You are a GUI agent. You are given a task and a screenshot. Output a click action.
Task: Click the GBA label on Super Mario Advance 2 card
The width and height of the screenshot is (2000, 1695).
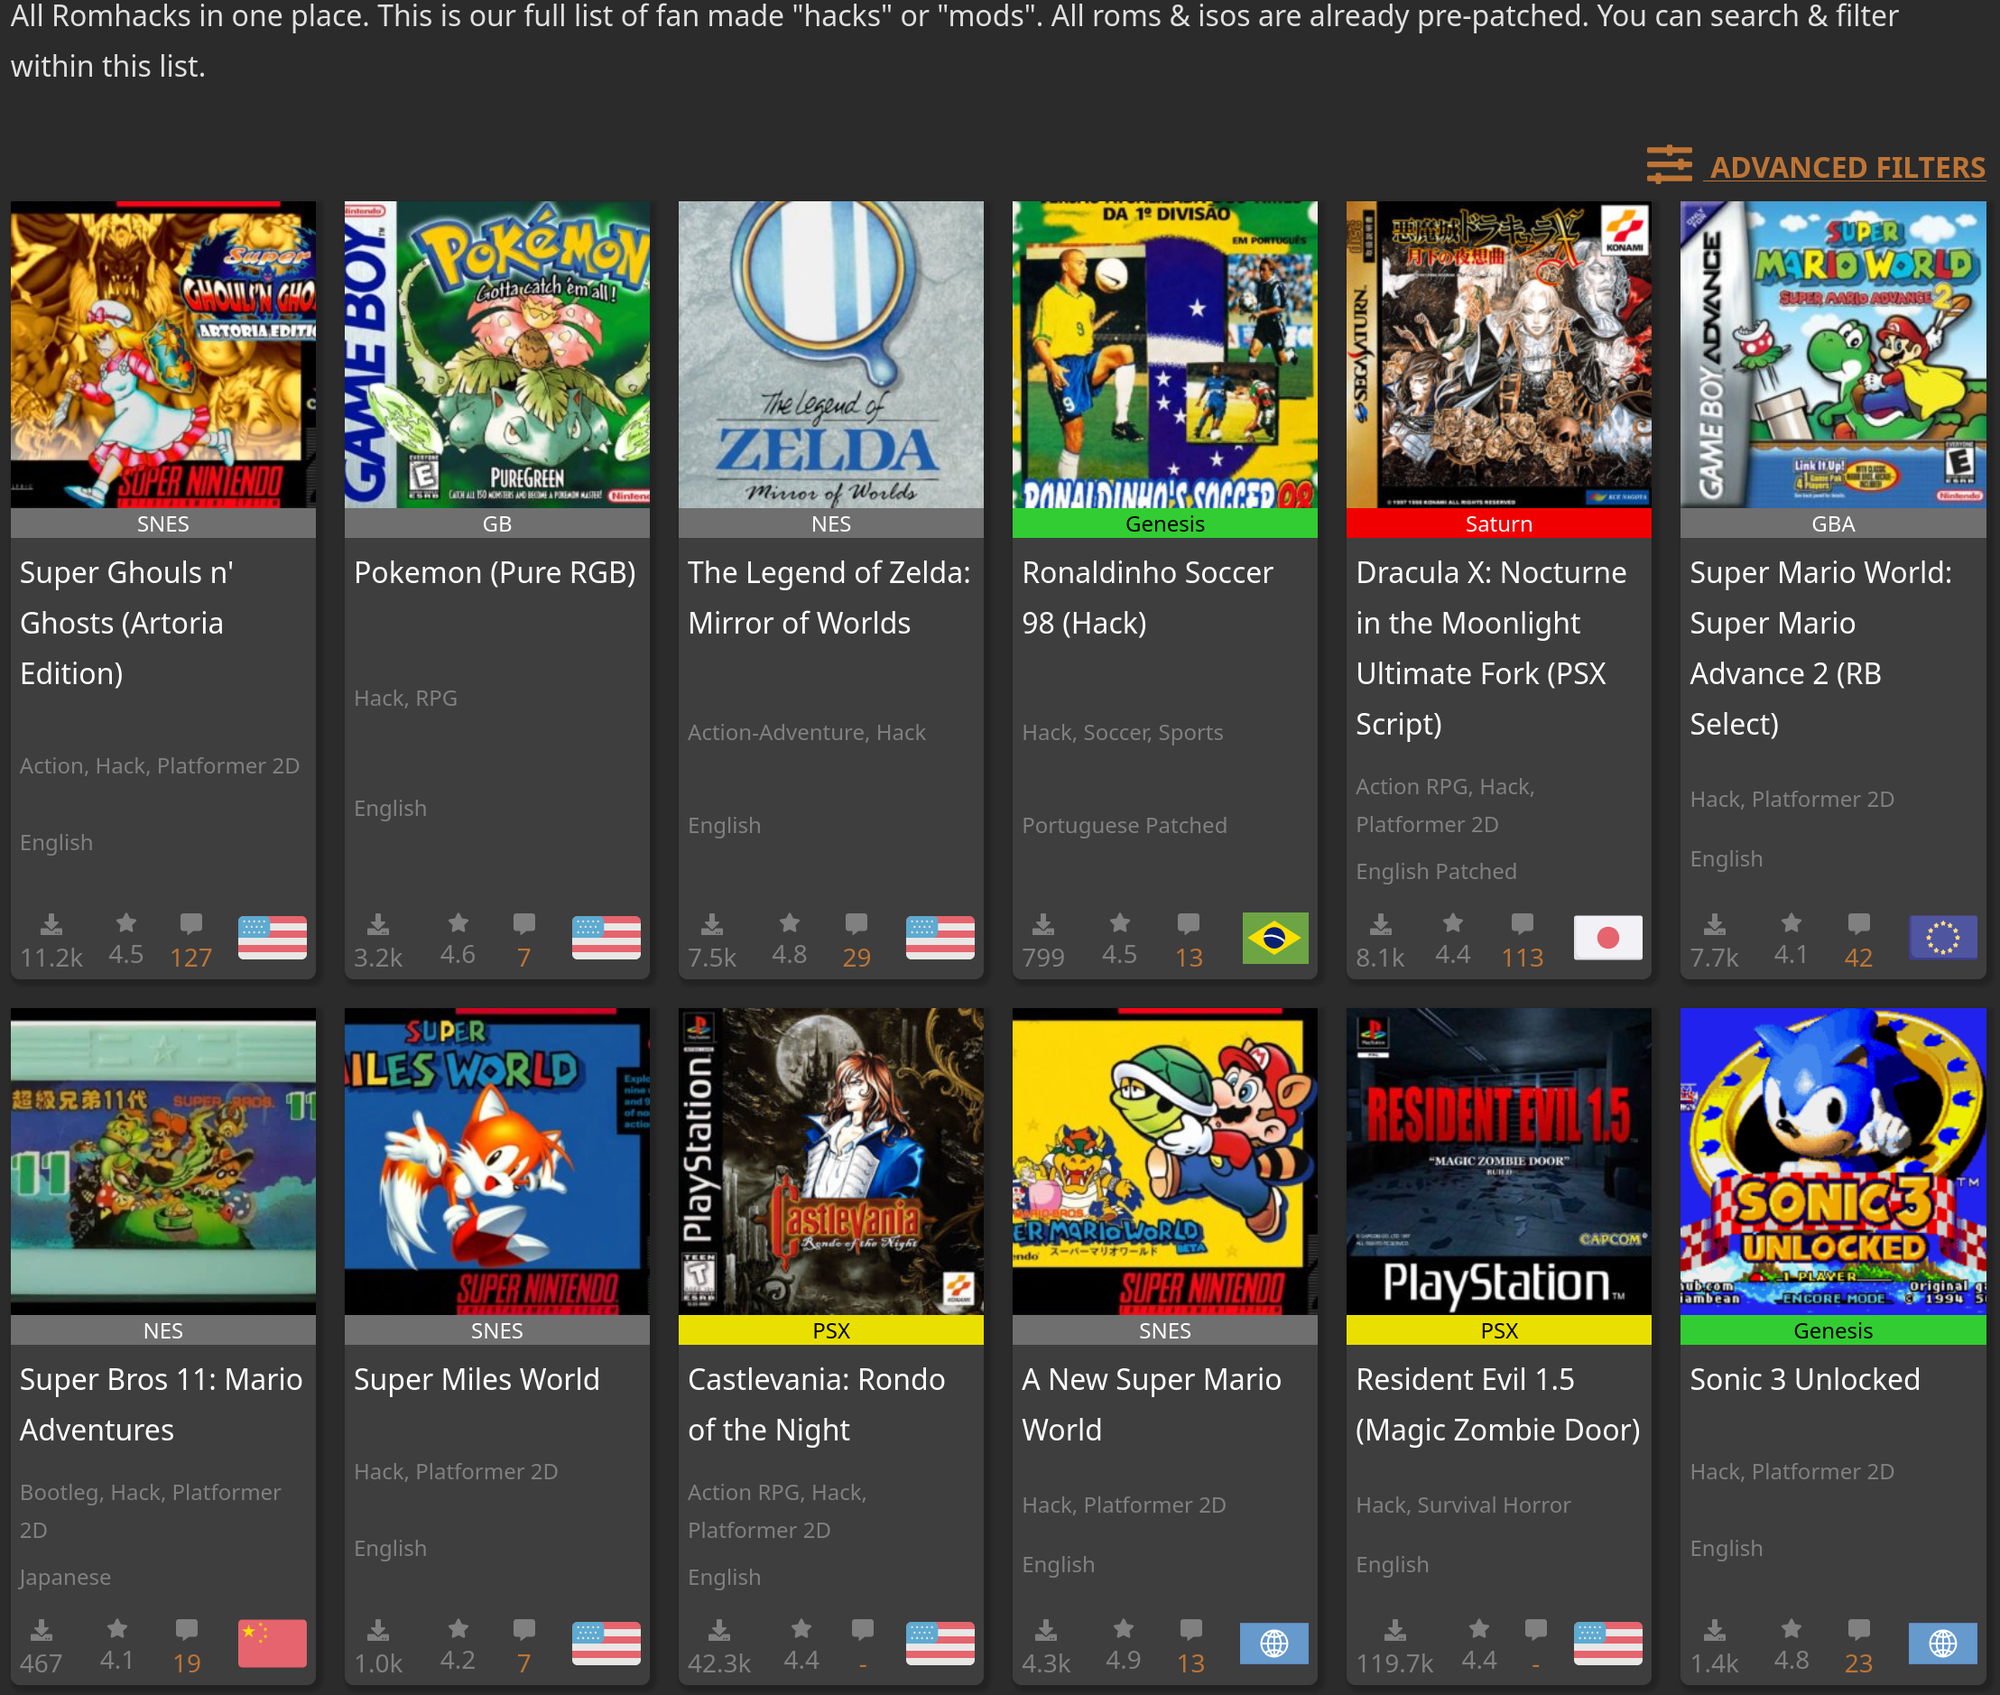(x=1833, y=523)
